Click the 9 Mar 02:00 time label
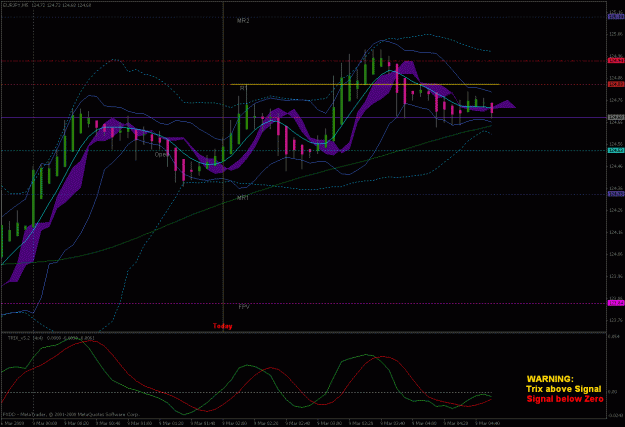 (x=233, y=423)
